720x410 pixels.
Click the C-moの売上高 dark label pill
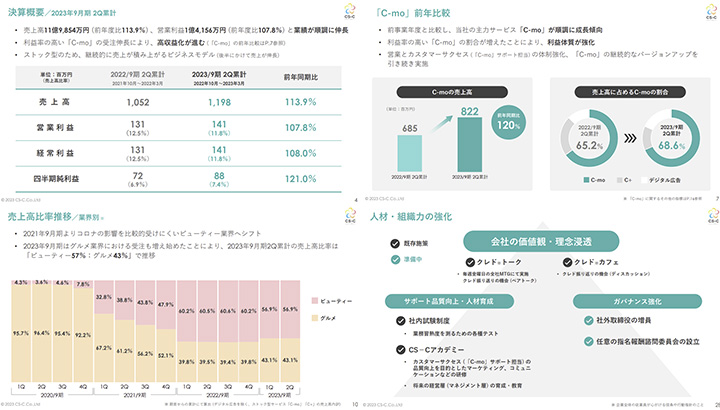tap(452, 92)
